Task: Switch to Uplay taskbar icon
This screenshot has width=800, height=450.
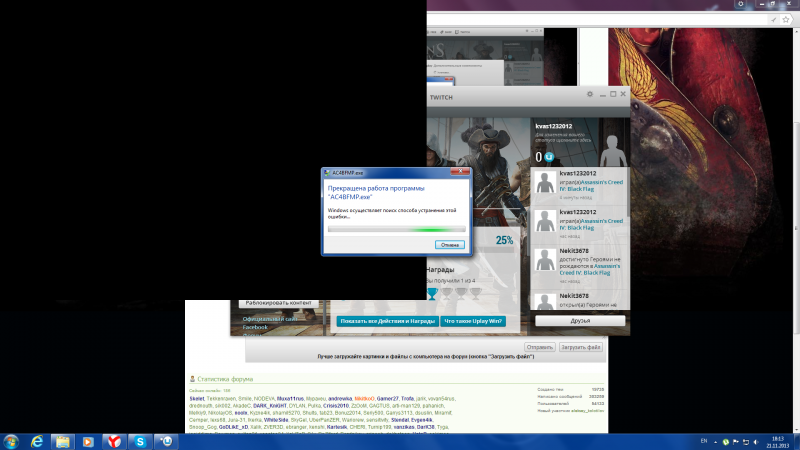Action: [166, 441]
